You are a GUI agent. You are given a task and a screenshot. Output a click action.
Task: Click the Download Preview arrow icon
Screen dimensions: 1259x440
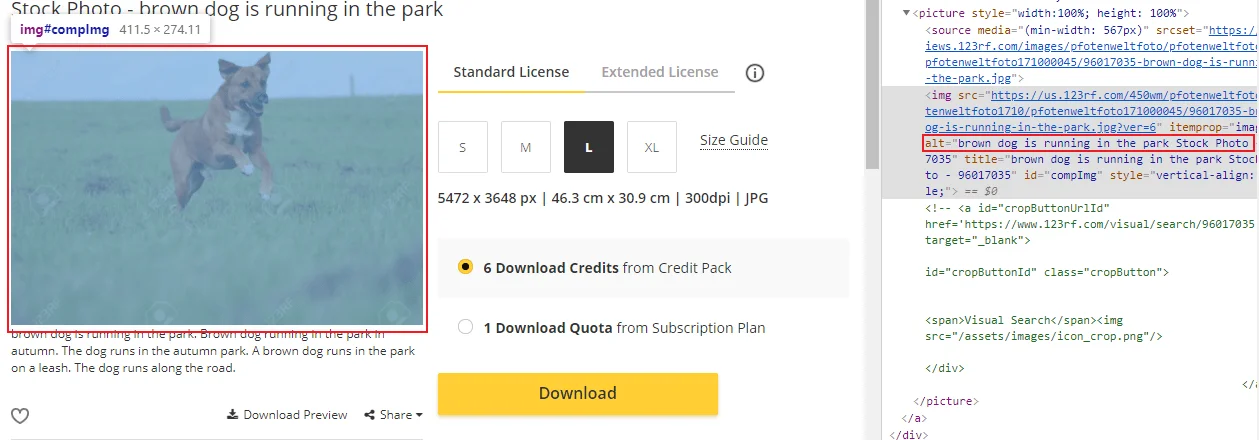(x=233, y=415)
